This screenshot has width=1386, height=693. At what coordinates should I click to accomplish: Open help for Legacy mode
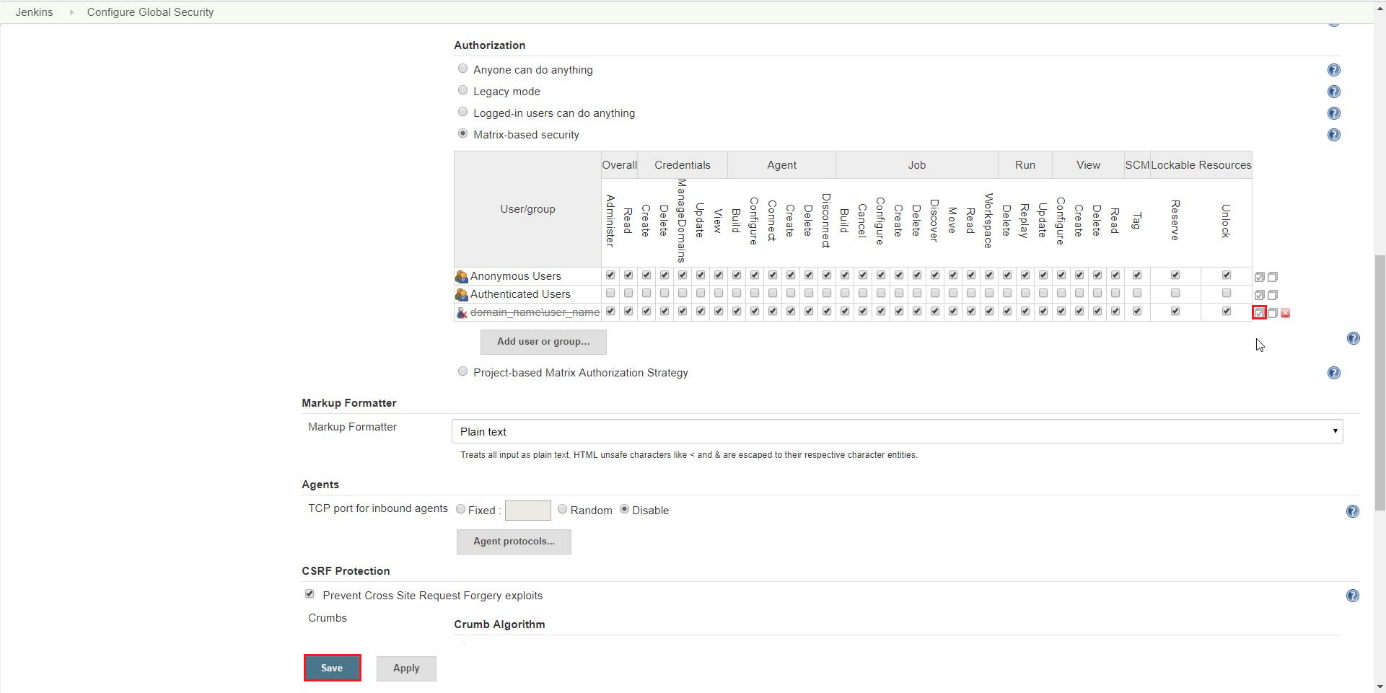click(x=1333, y=92)
